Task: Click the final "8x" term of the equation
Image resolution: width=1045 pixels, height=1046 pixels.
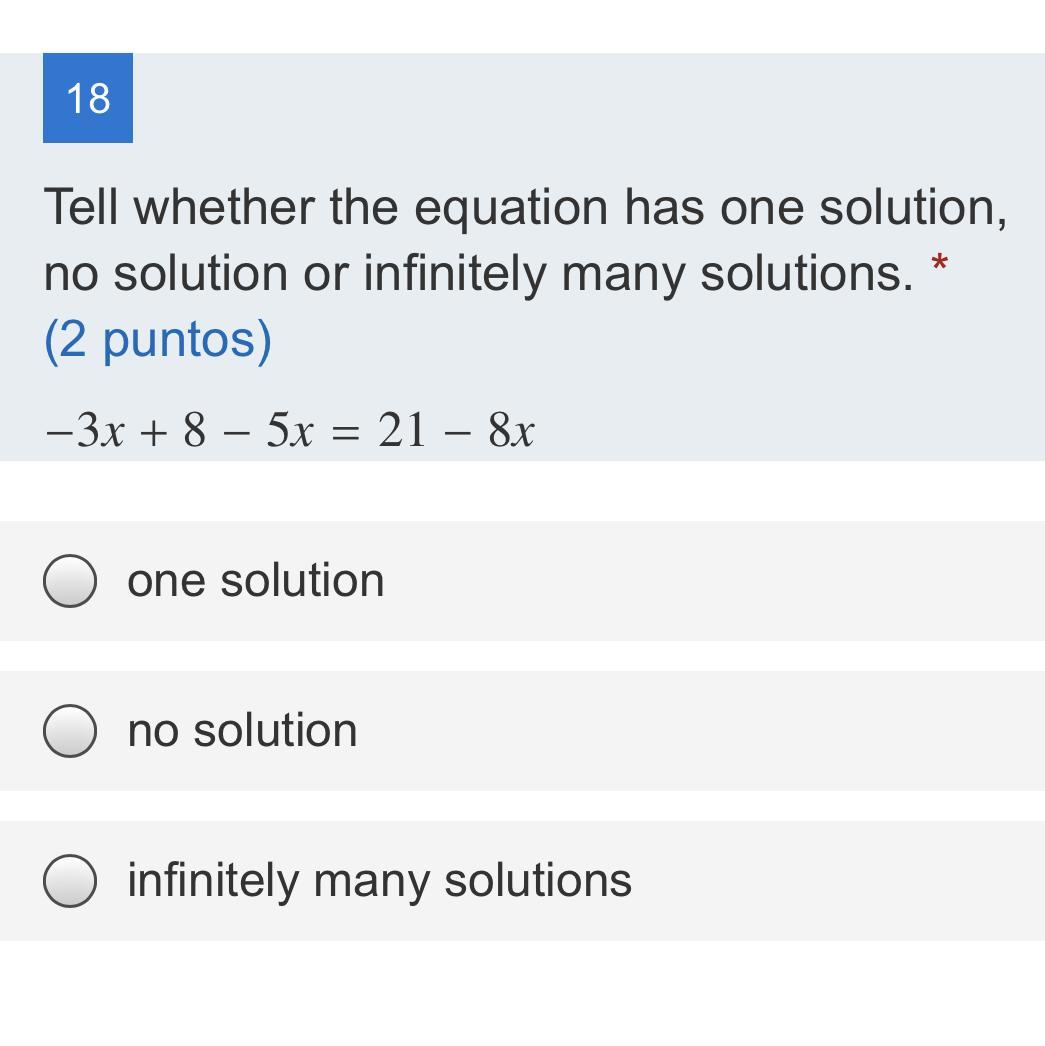Action: (x=511, y=432)
